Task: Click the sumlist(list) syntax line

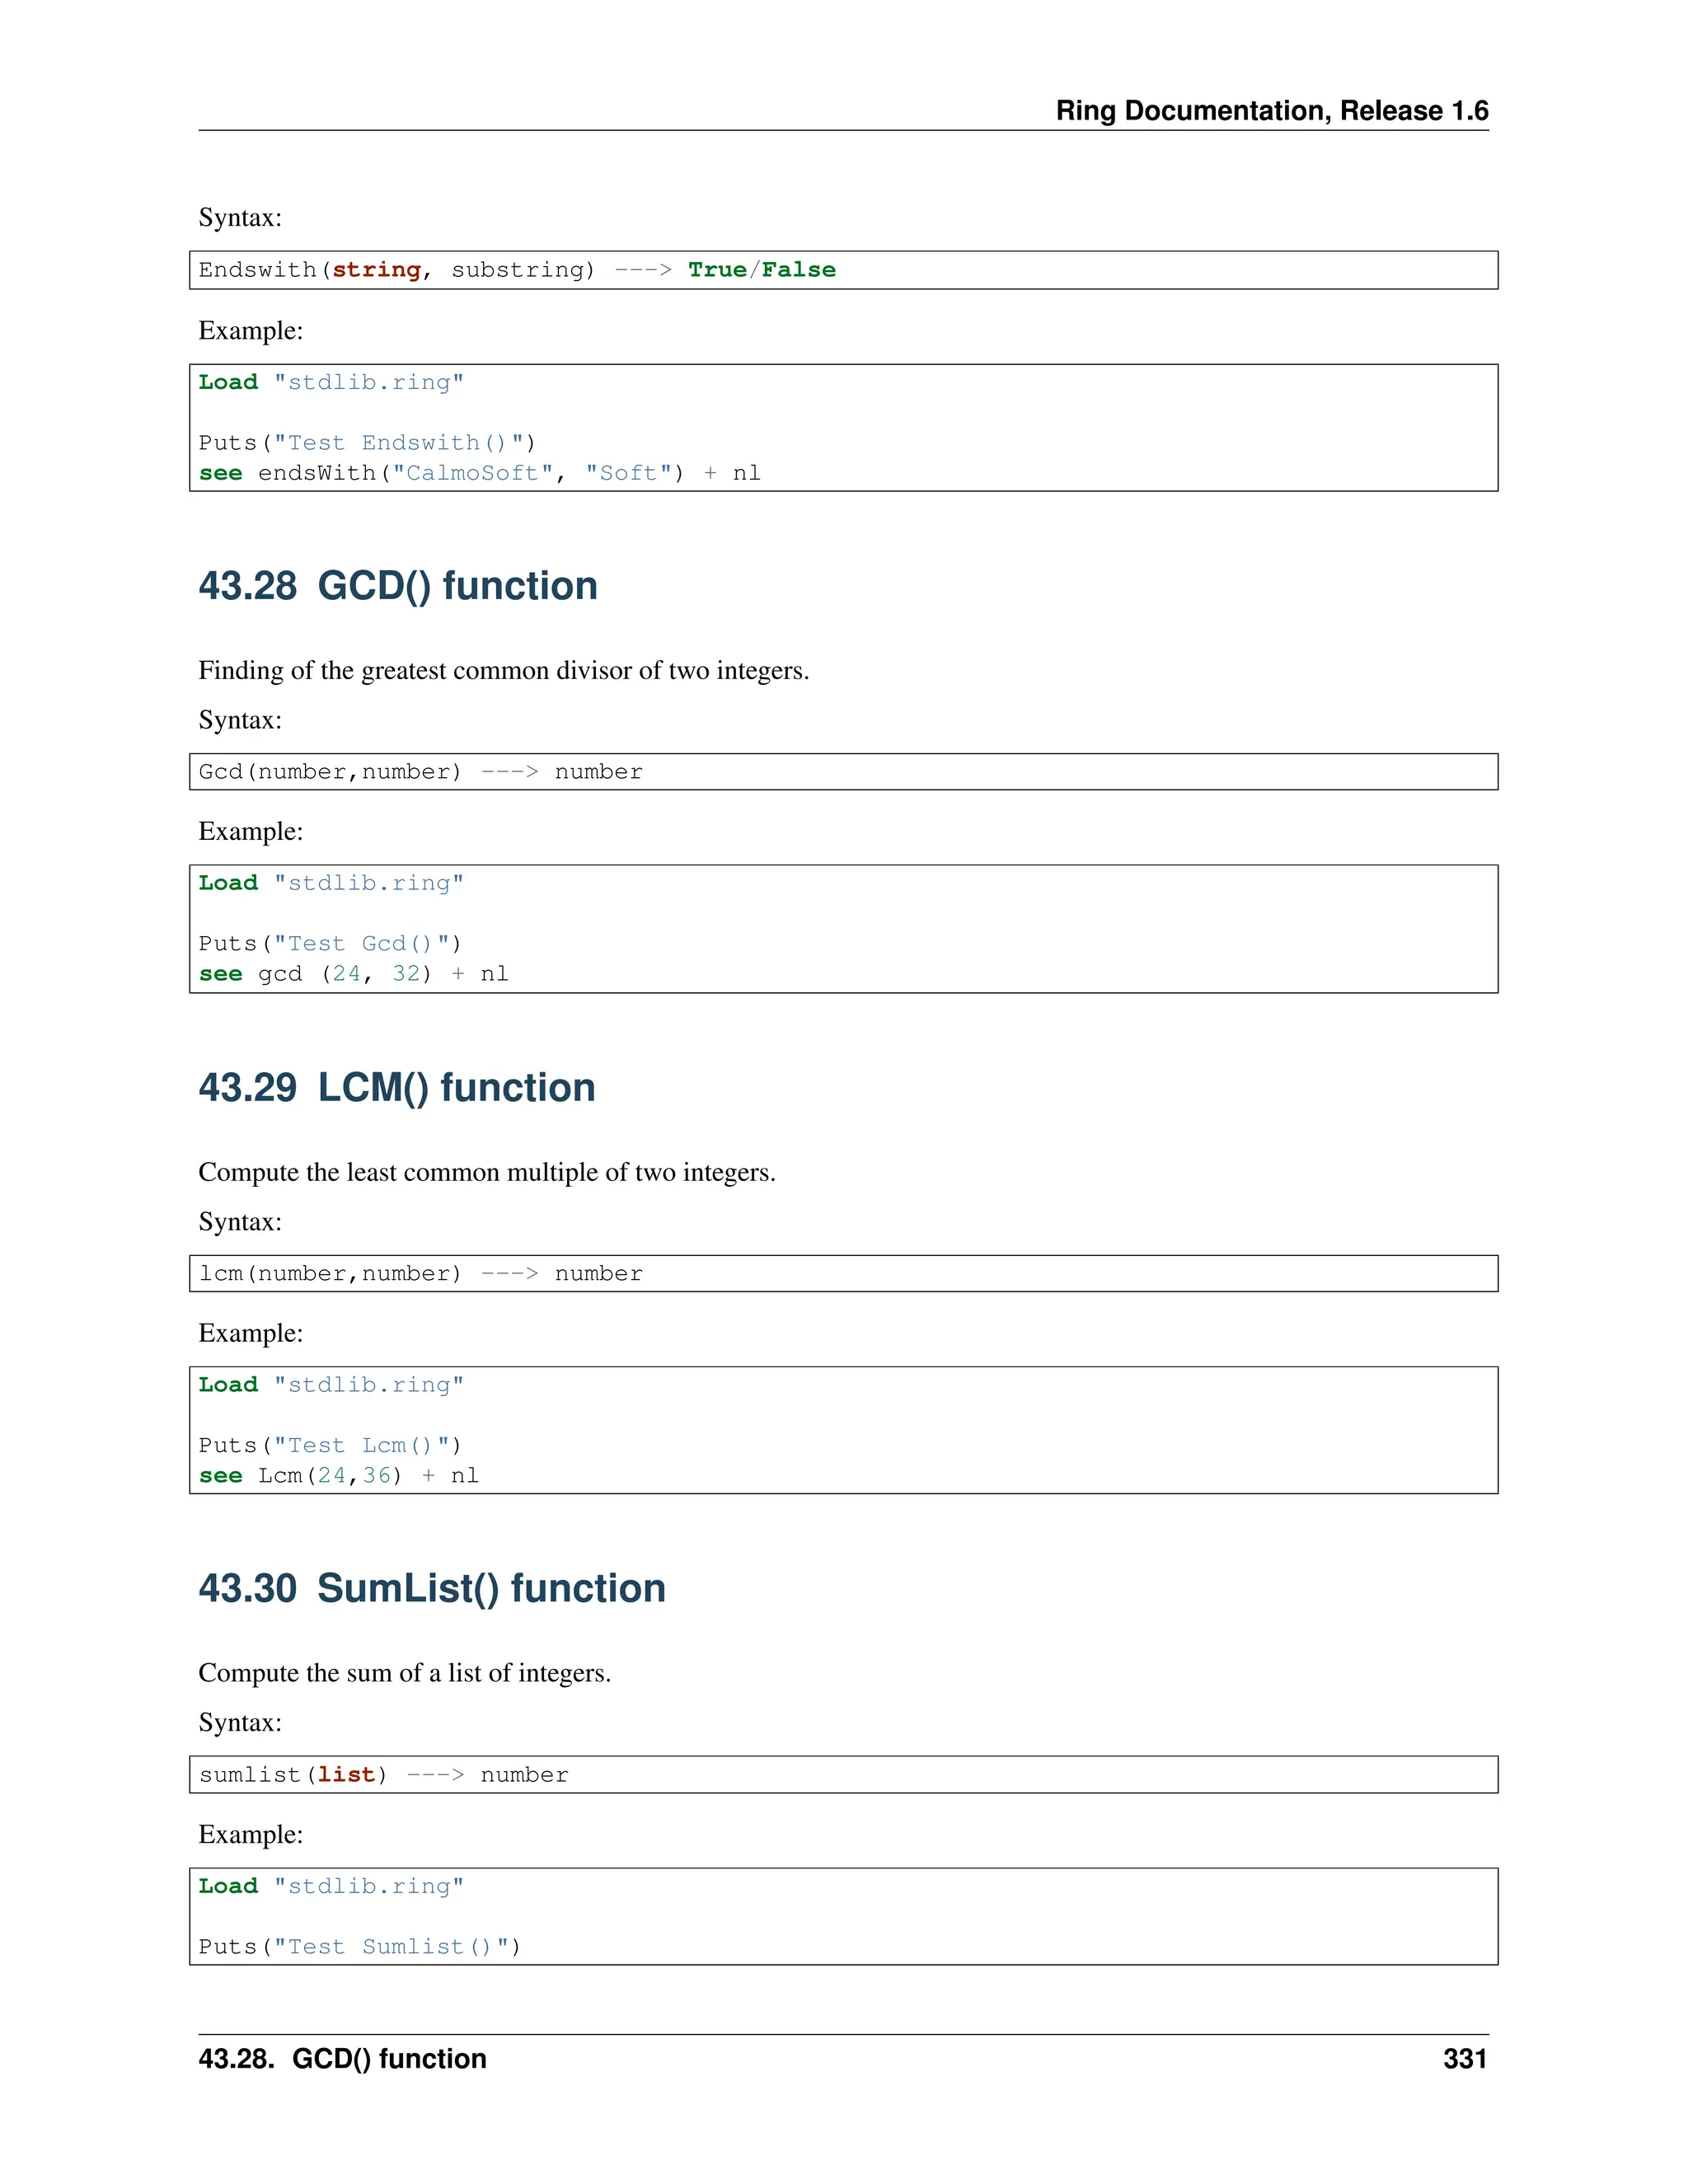Action: pyautogui.click(x=383, y=1775)
